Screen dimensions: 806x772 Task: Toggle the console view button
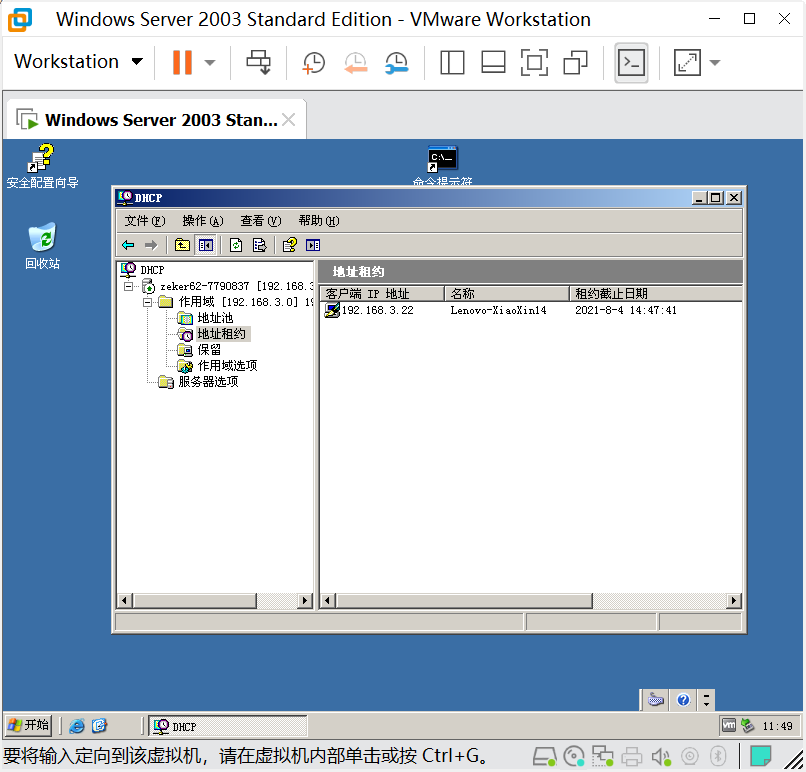[x=631, y=63]
